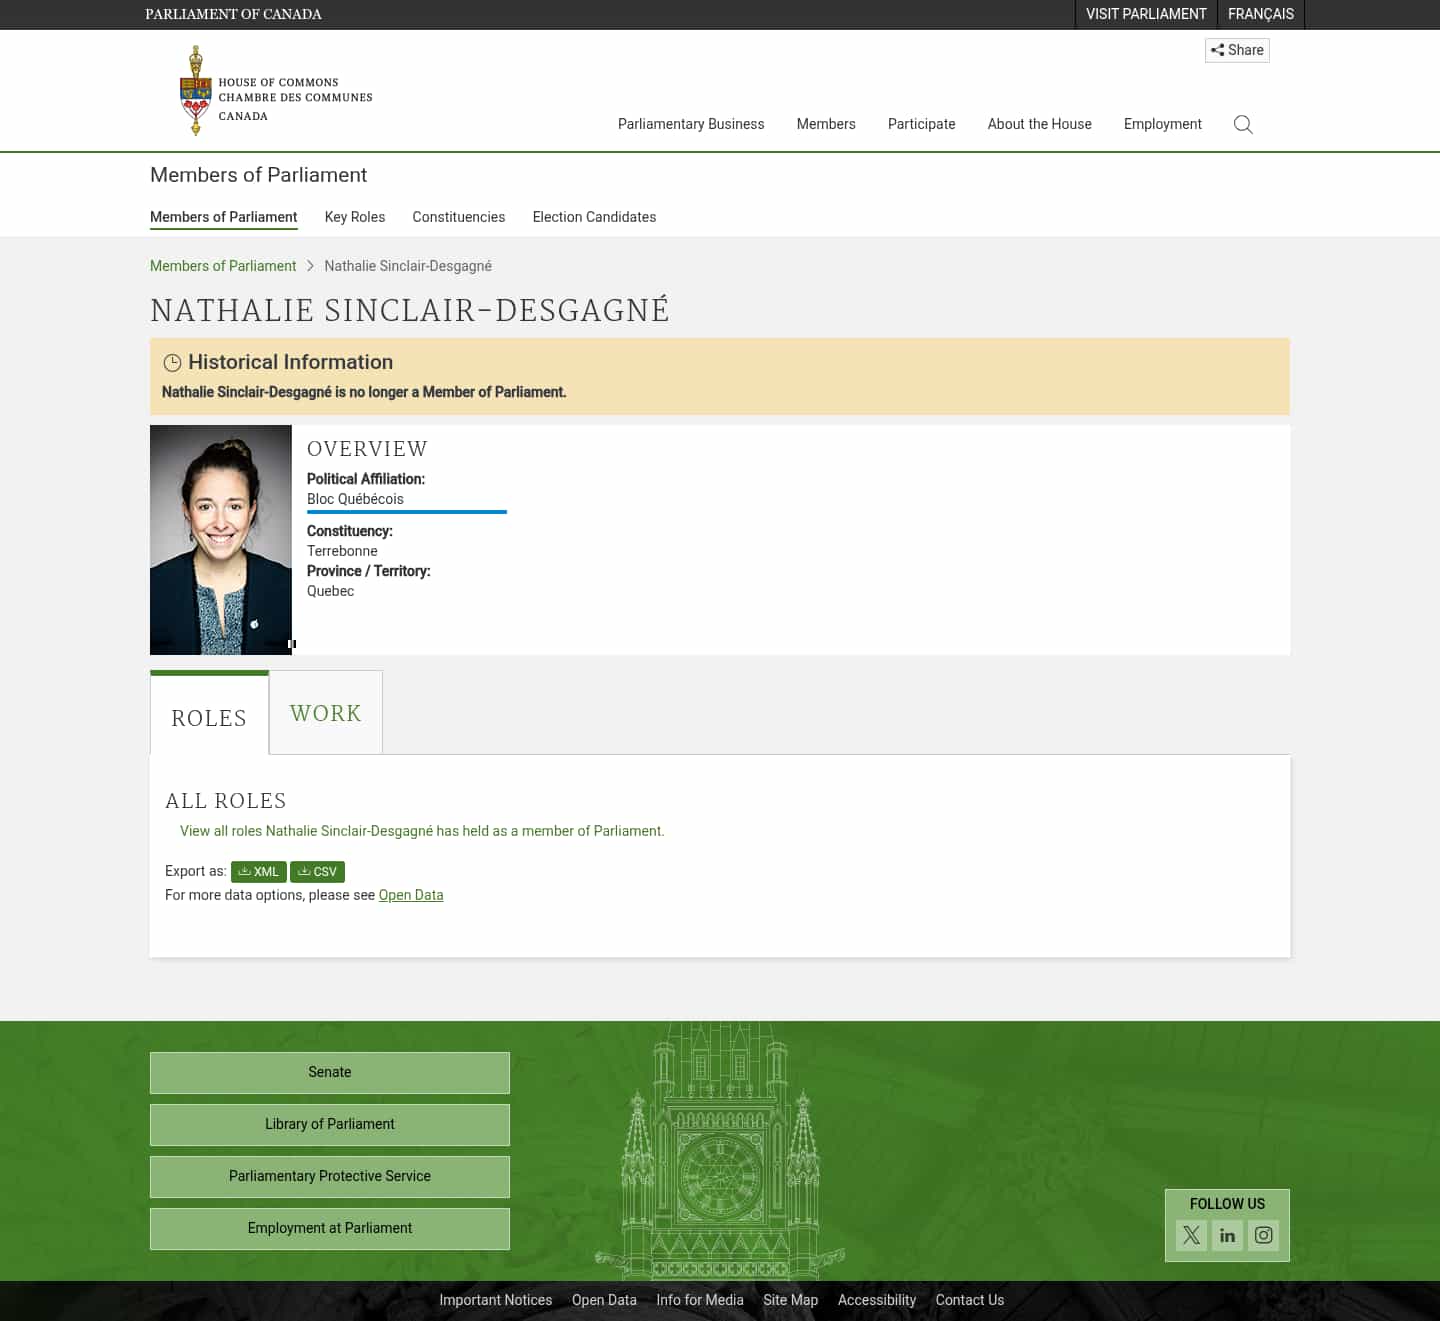This screenshot has height=1321, width=1440.
Task: Expand the Employment menu
Action: pos(1162,124)
